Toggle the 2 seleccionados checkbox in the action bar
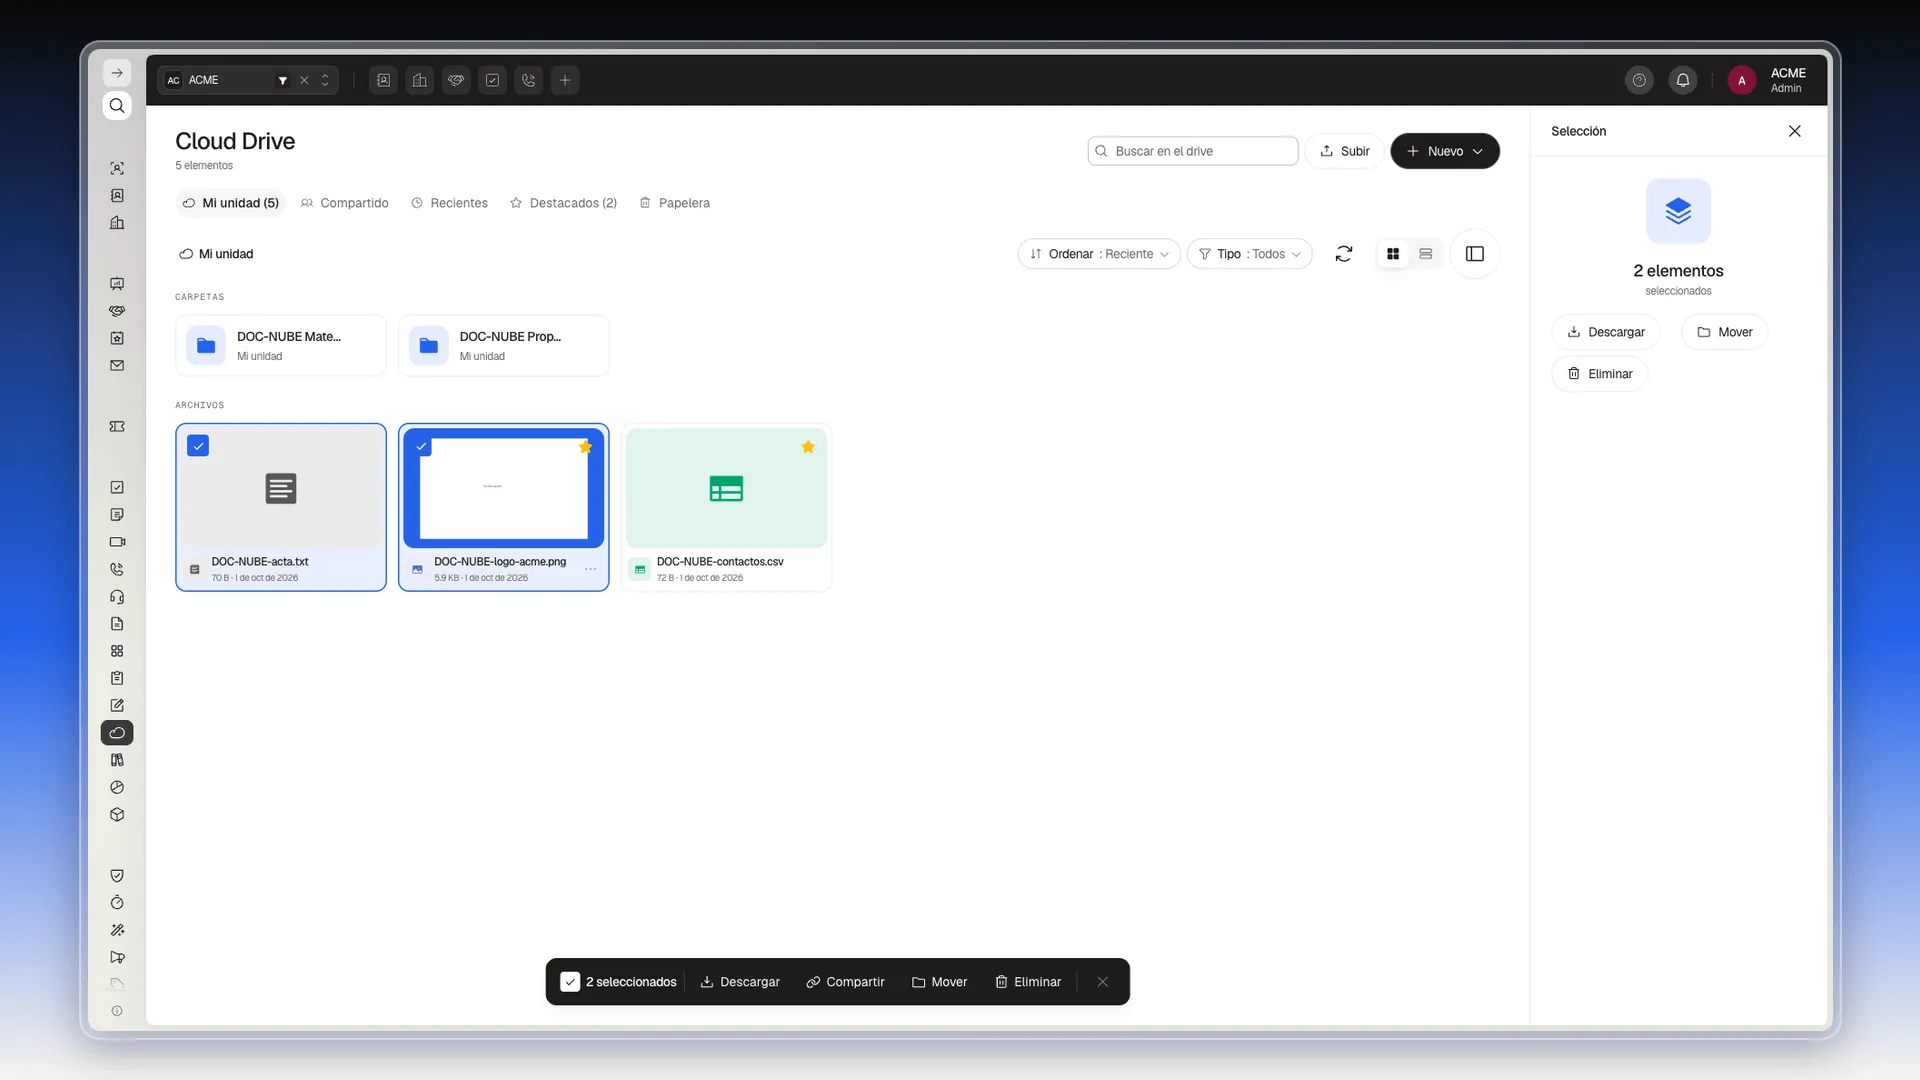The height and width of the screenshot is (1080, 1920). pos(570,982)
